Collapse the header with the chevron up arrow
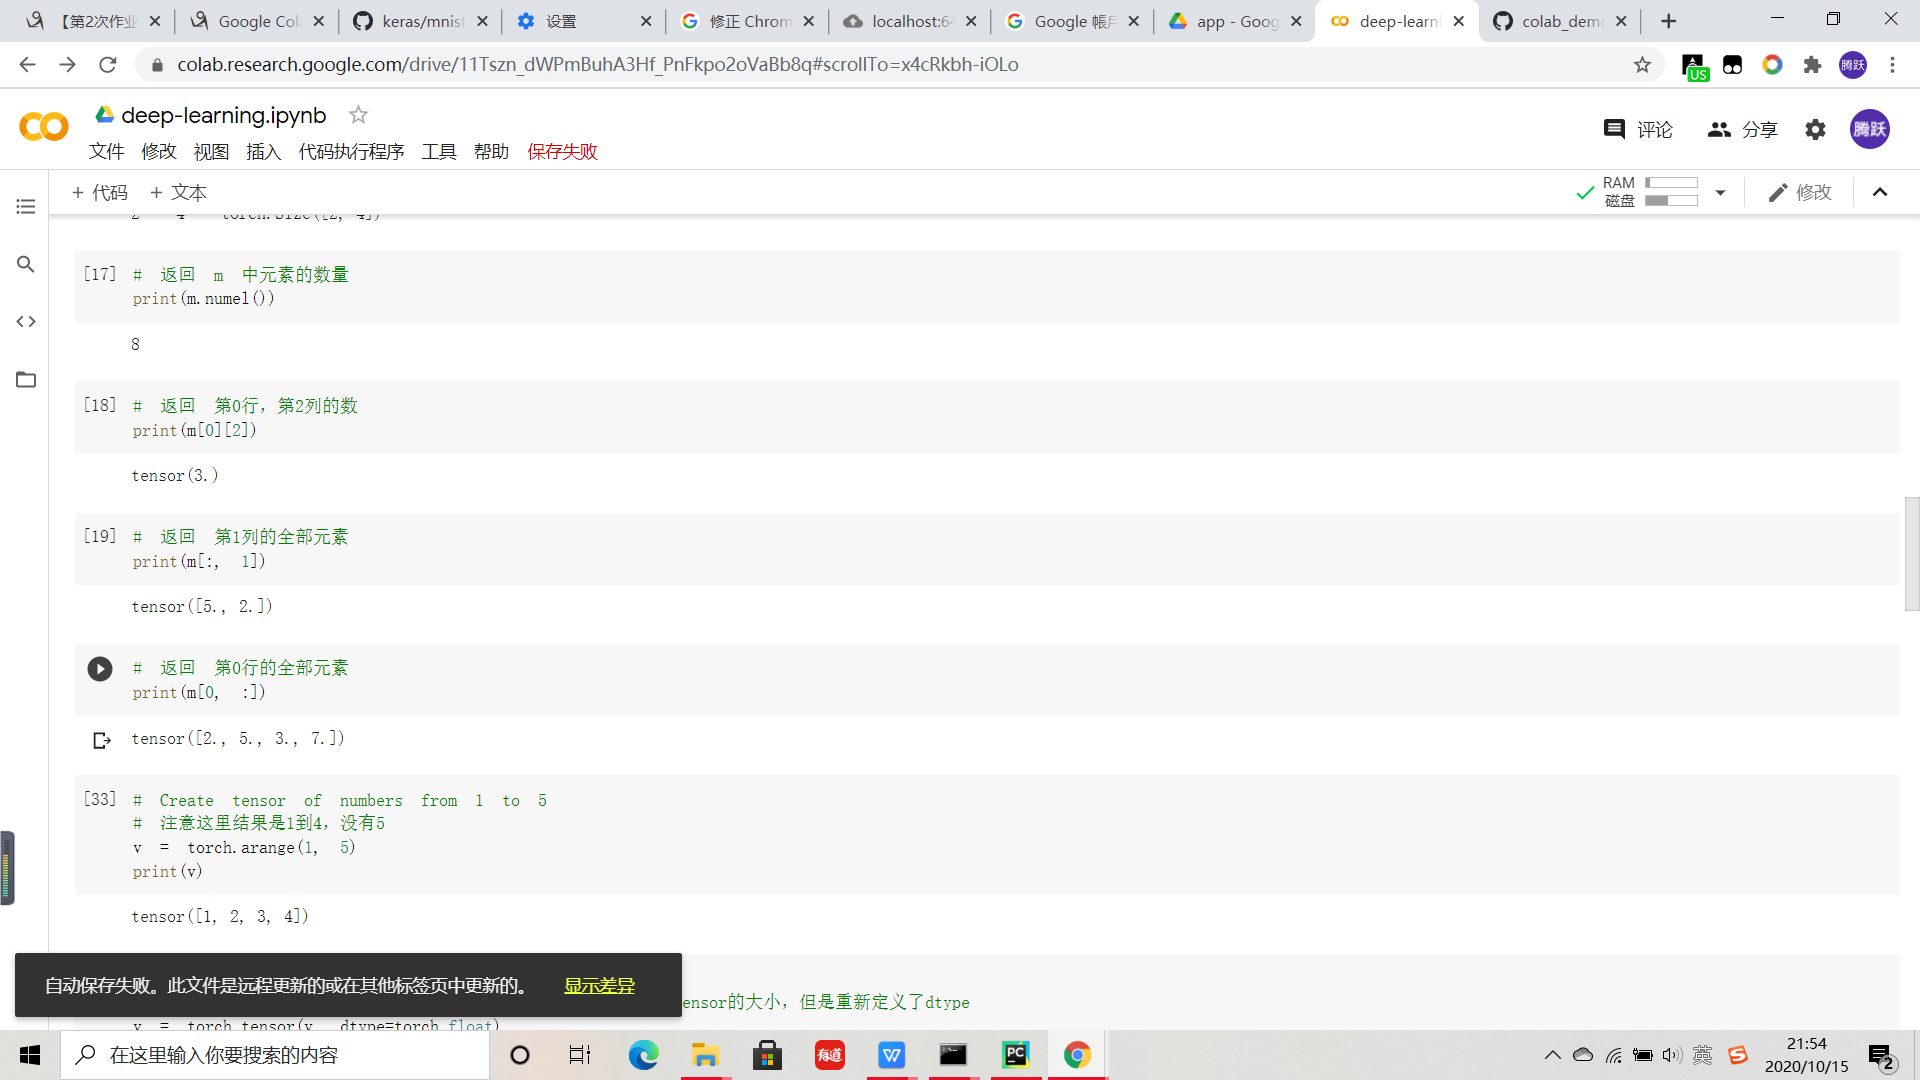Screen dimensions: 1920x1080 coord(1880,192)
